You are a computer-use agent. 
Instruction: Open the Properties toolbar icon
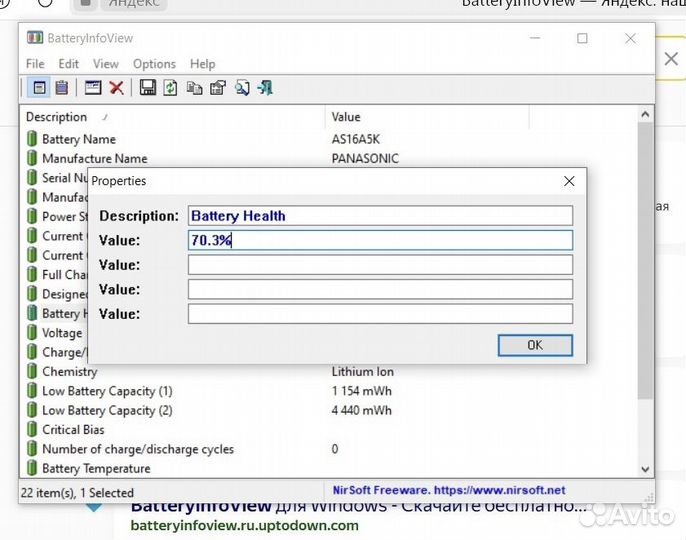(x=217, y=88)
